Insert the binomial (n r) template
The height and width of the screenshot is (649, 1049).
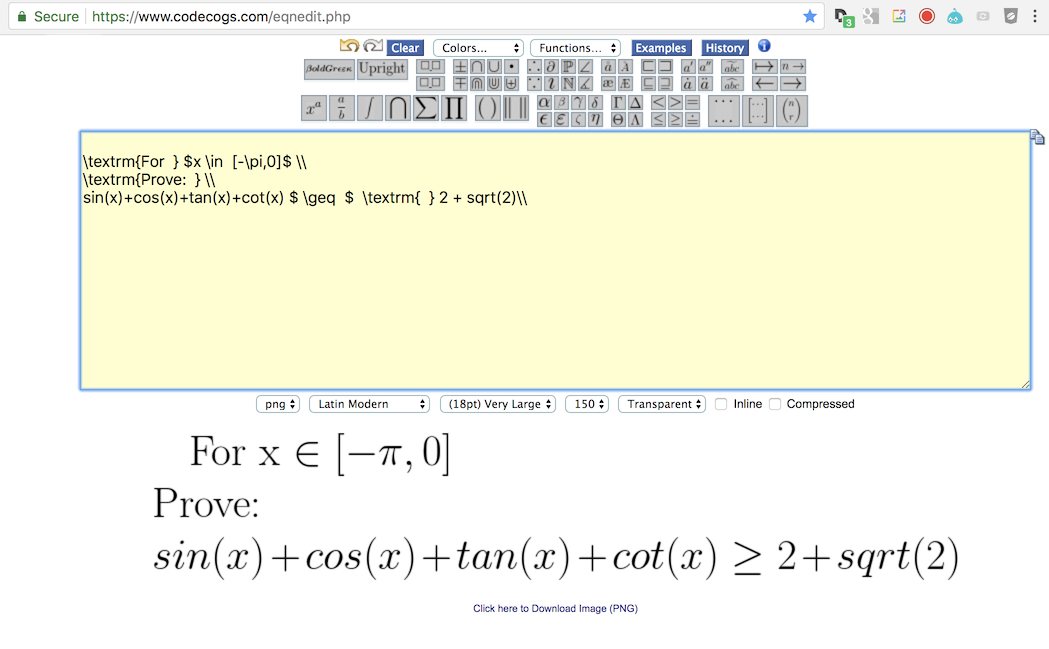[x=791, y=111]
